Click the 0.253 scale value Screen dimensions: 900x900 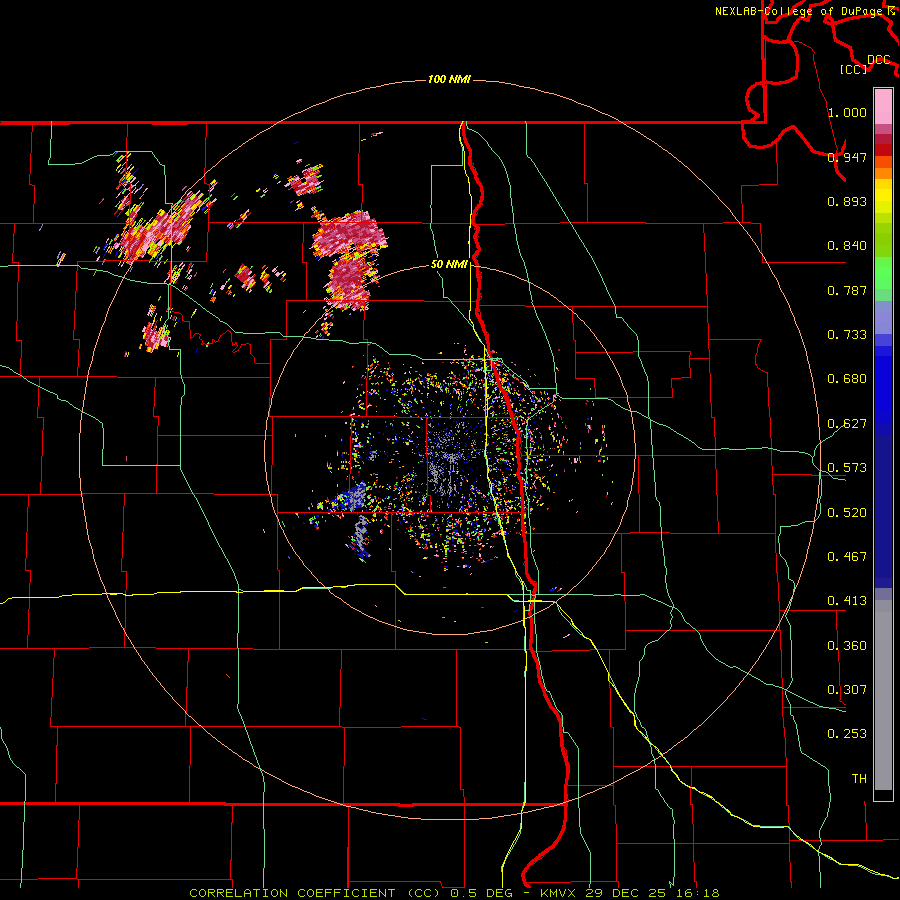[847, 734]
